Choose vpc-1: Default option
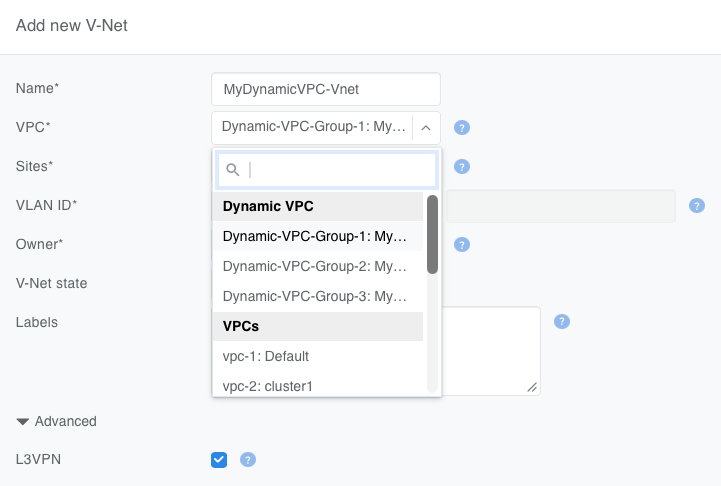 318,356
